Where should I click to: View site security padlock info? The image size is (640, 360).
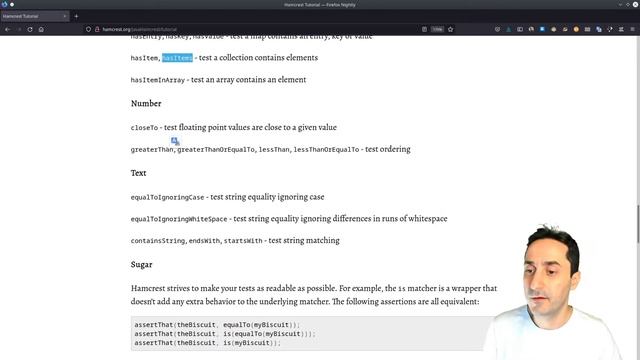point(97,29)
